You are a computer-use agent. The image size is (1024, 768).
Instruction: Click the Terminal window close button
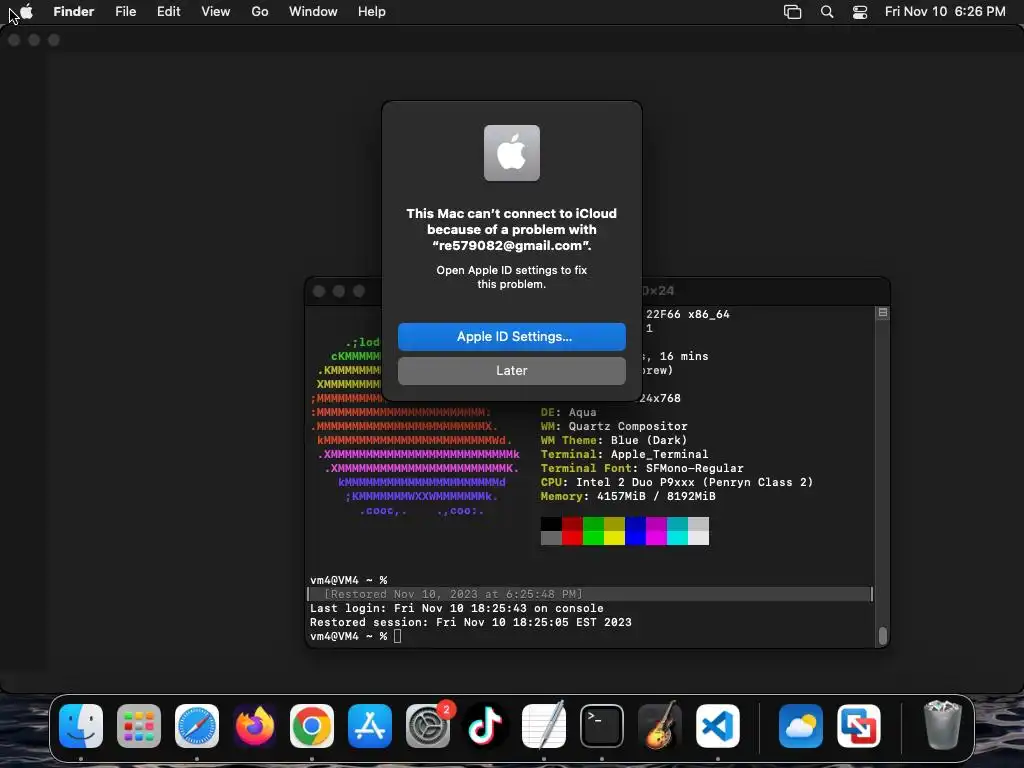tap(319, 291)
